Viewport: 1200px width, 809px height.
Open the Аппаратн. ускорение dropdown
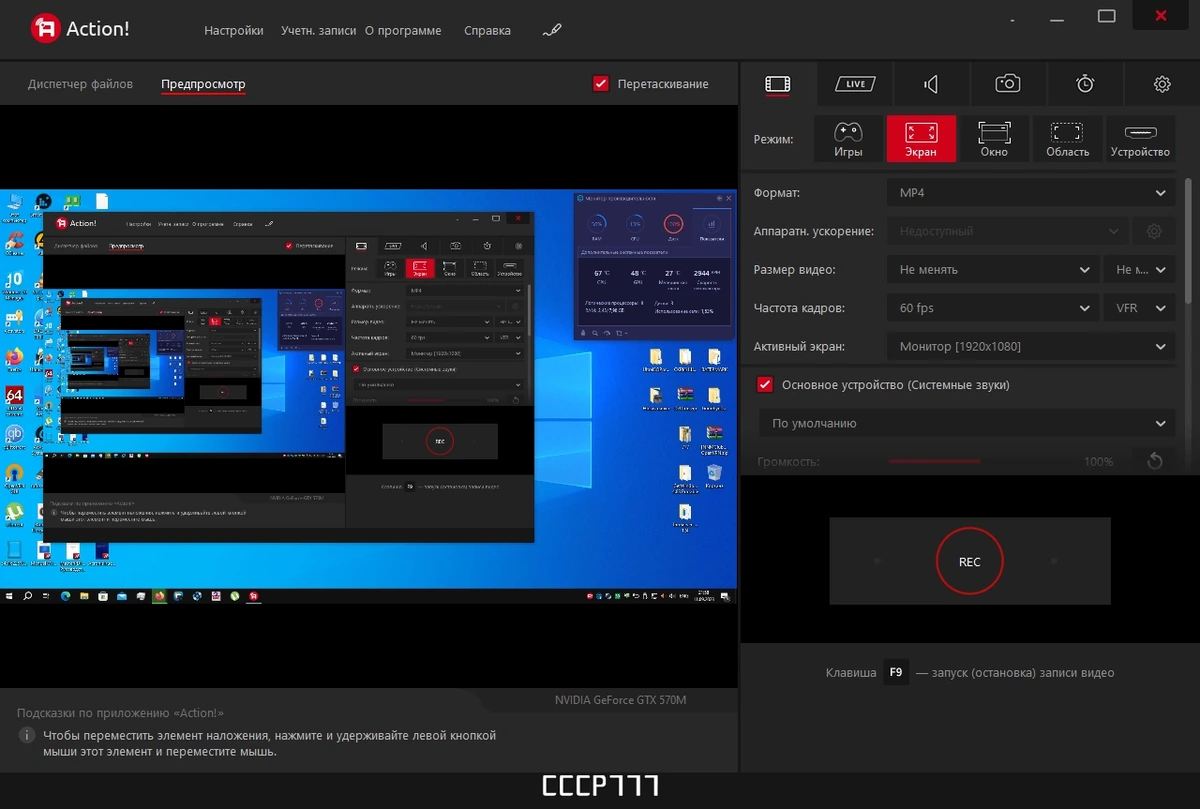(x=1007, y=231)
